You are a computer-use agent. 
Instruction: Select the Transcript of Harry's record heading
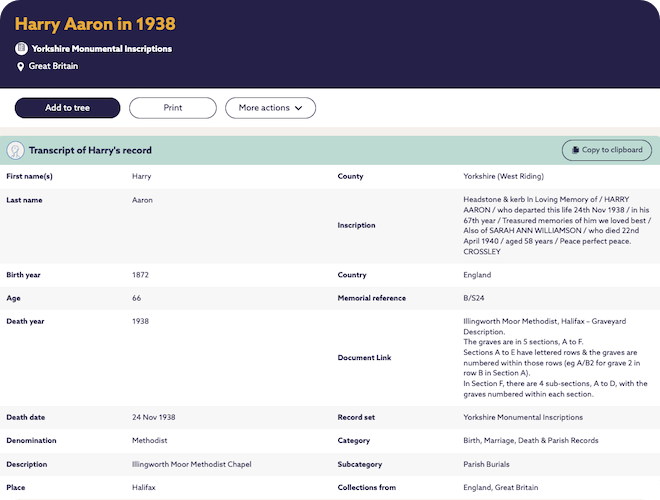coord(90,150)
